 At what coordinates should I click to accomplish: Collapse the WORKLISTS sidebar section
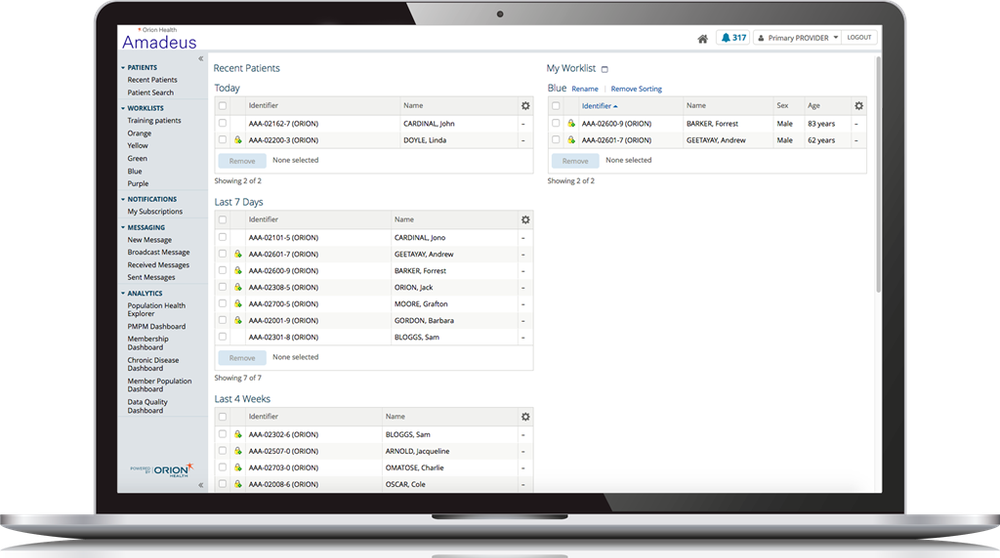tap(123, 108)
